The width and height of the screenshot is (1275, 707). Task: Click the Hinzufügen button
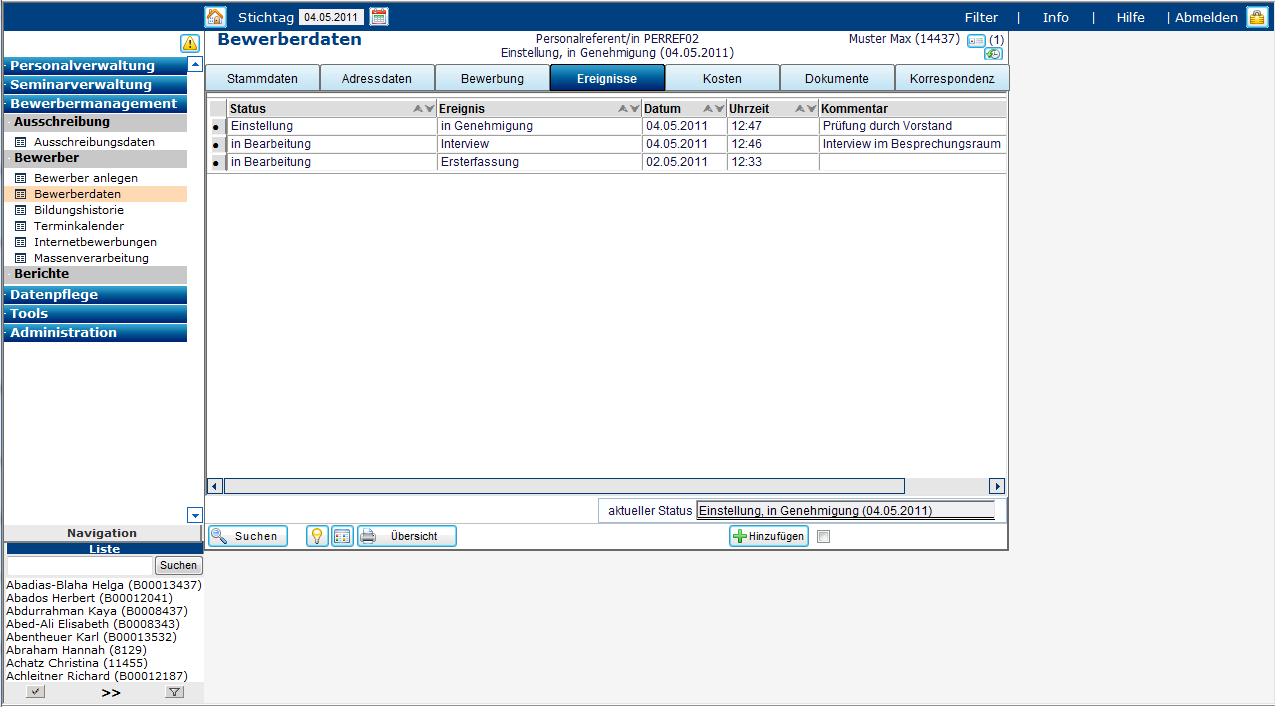[769, 536]
